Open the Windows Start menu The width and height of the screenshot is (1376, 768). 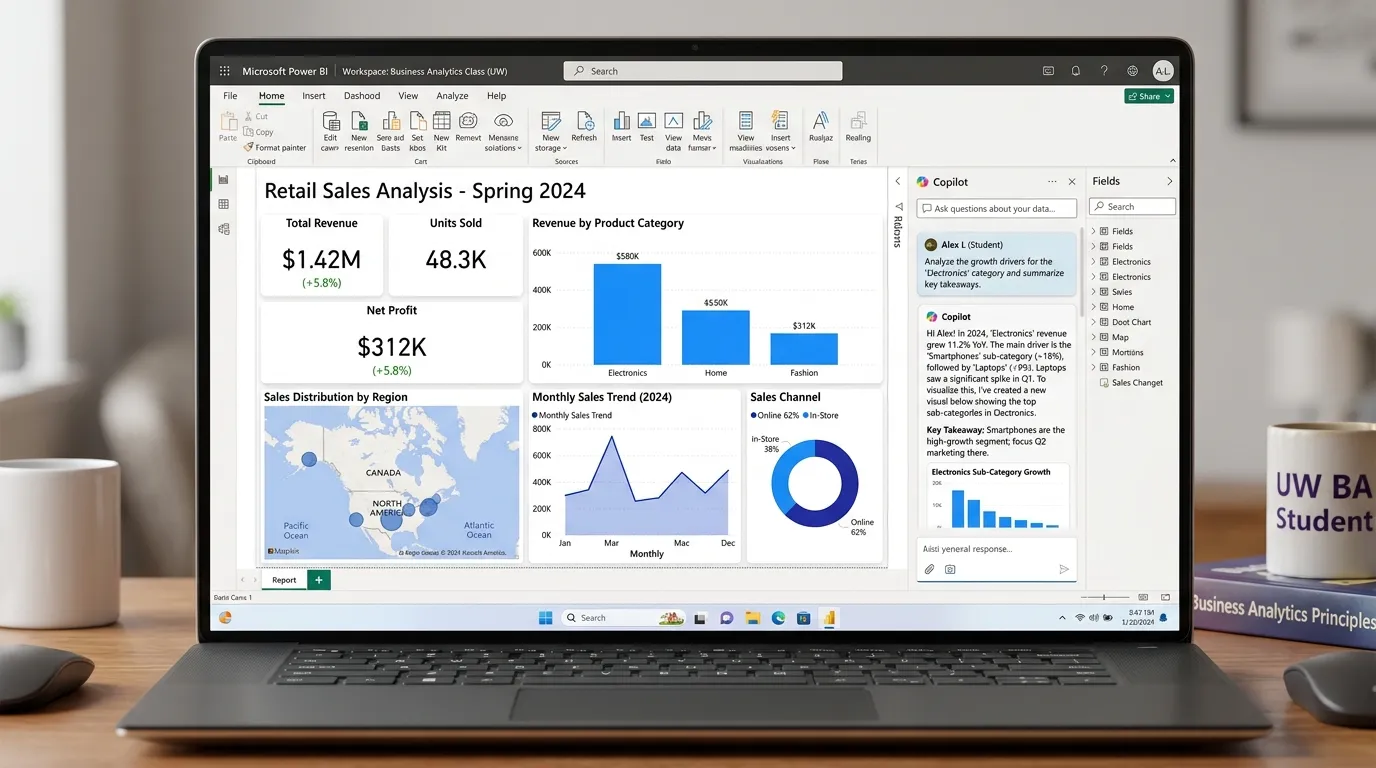click(546, 618)
